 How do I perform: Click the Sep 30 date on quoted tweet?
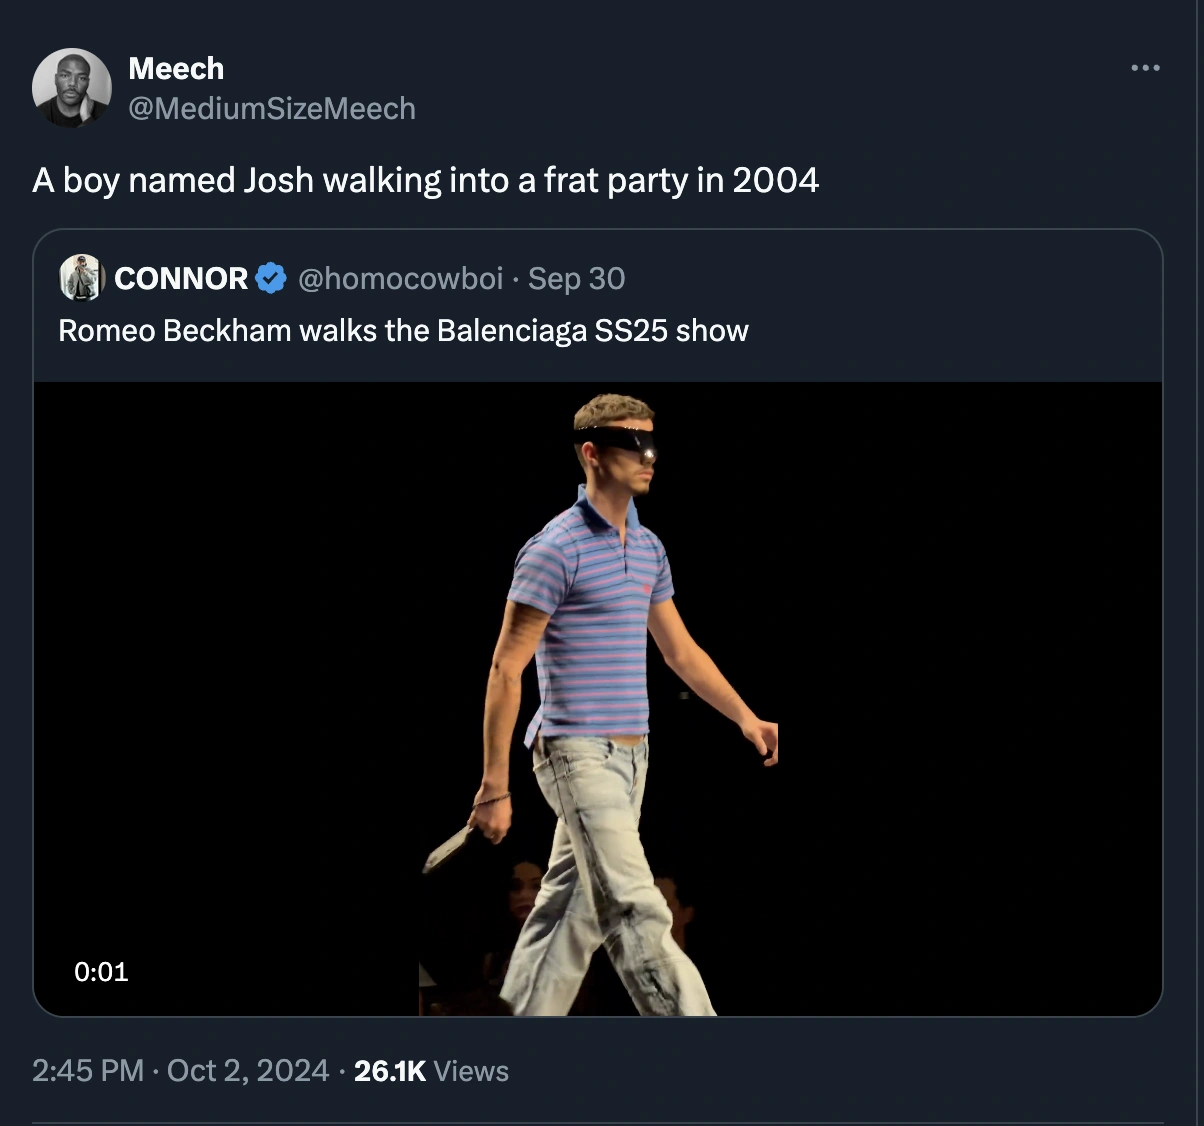pos(577,278)
